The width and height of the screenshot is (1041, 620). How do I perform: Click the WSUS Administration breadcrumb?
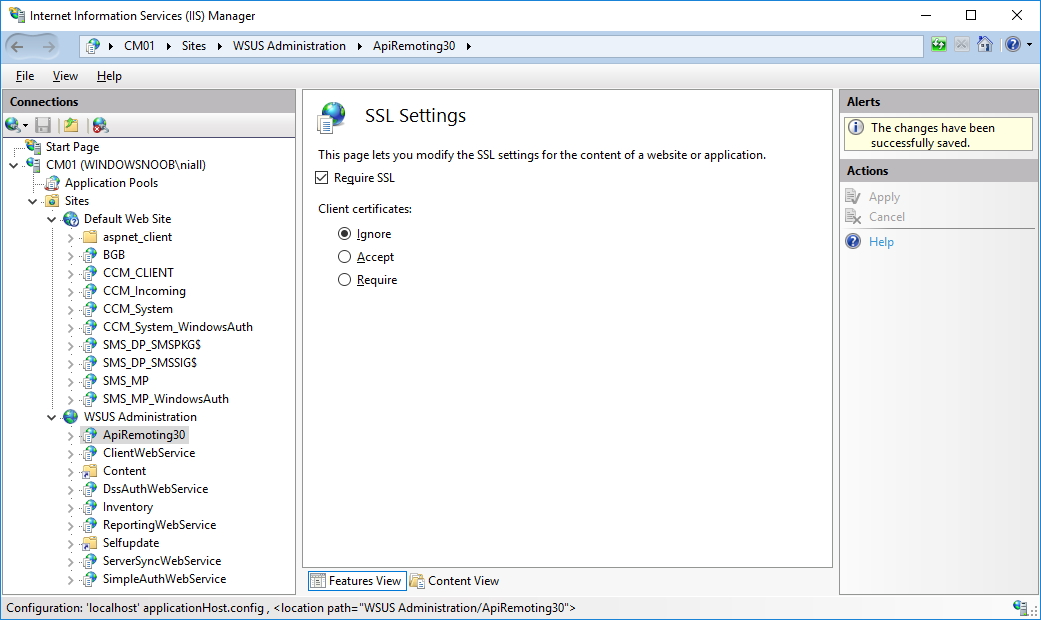(289, 46)
